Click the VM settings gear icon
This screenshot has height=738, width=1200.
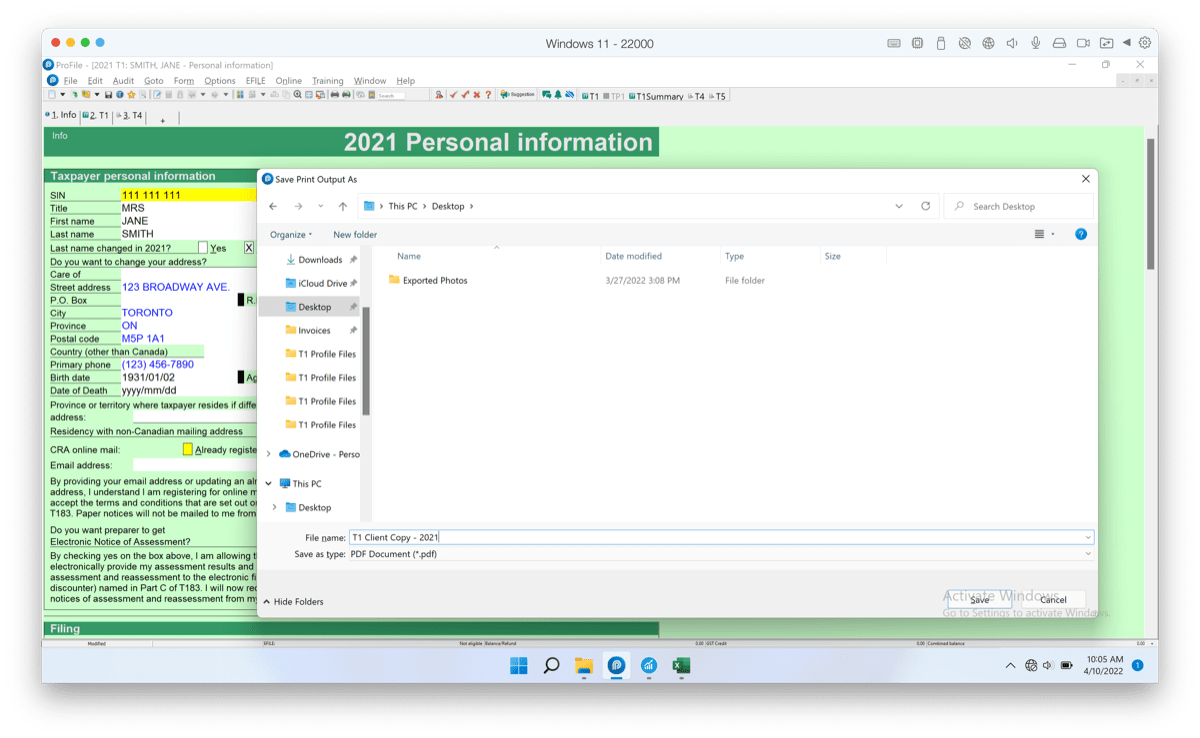click(1145, 43)
